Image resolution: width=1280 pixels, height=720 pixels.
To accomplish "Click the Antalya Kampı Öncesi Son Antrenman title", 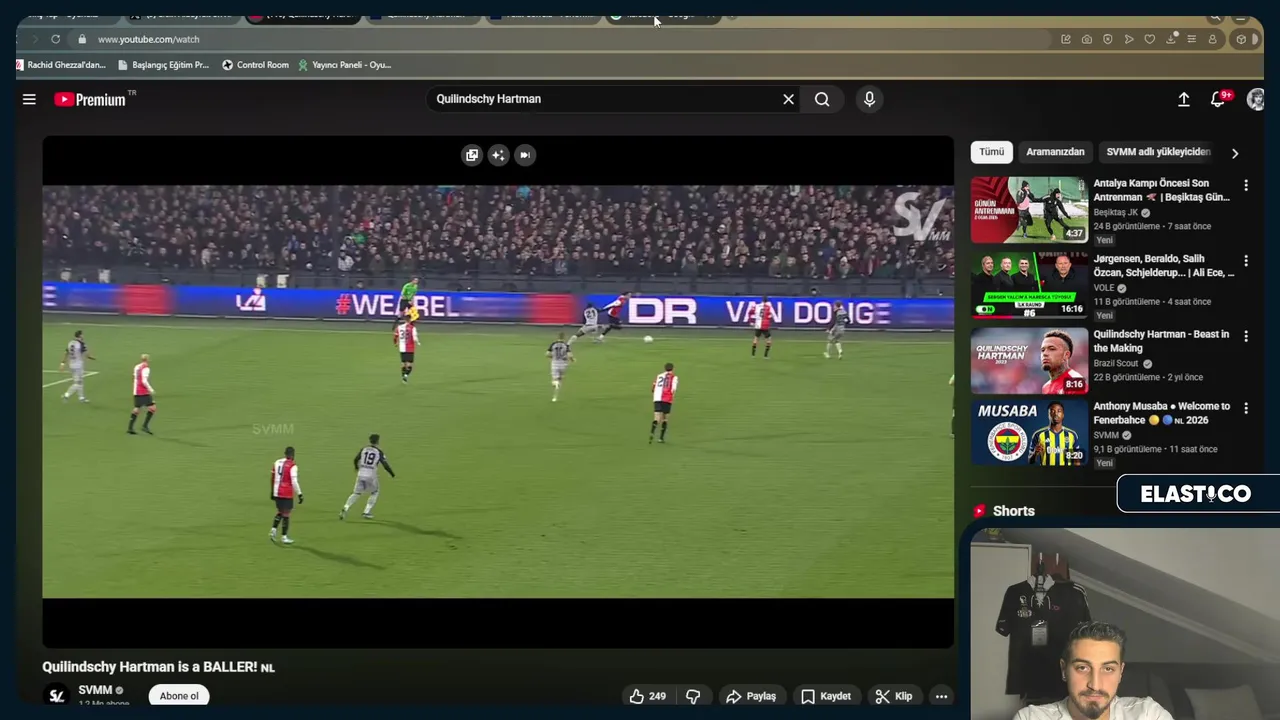I will [x=1162, y=190].
